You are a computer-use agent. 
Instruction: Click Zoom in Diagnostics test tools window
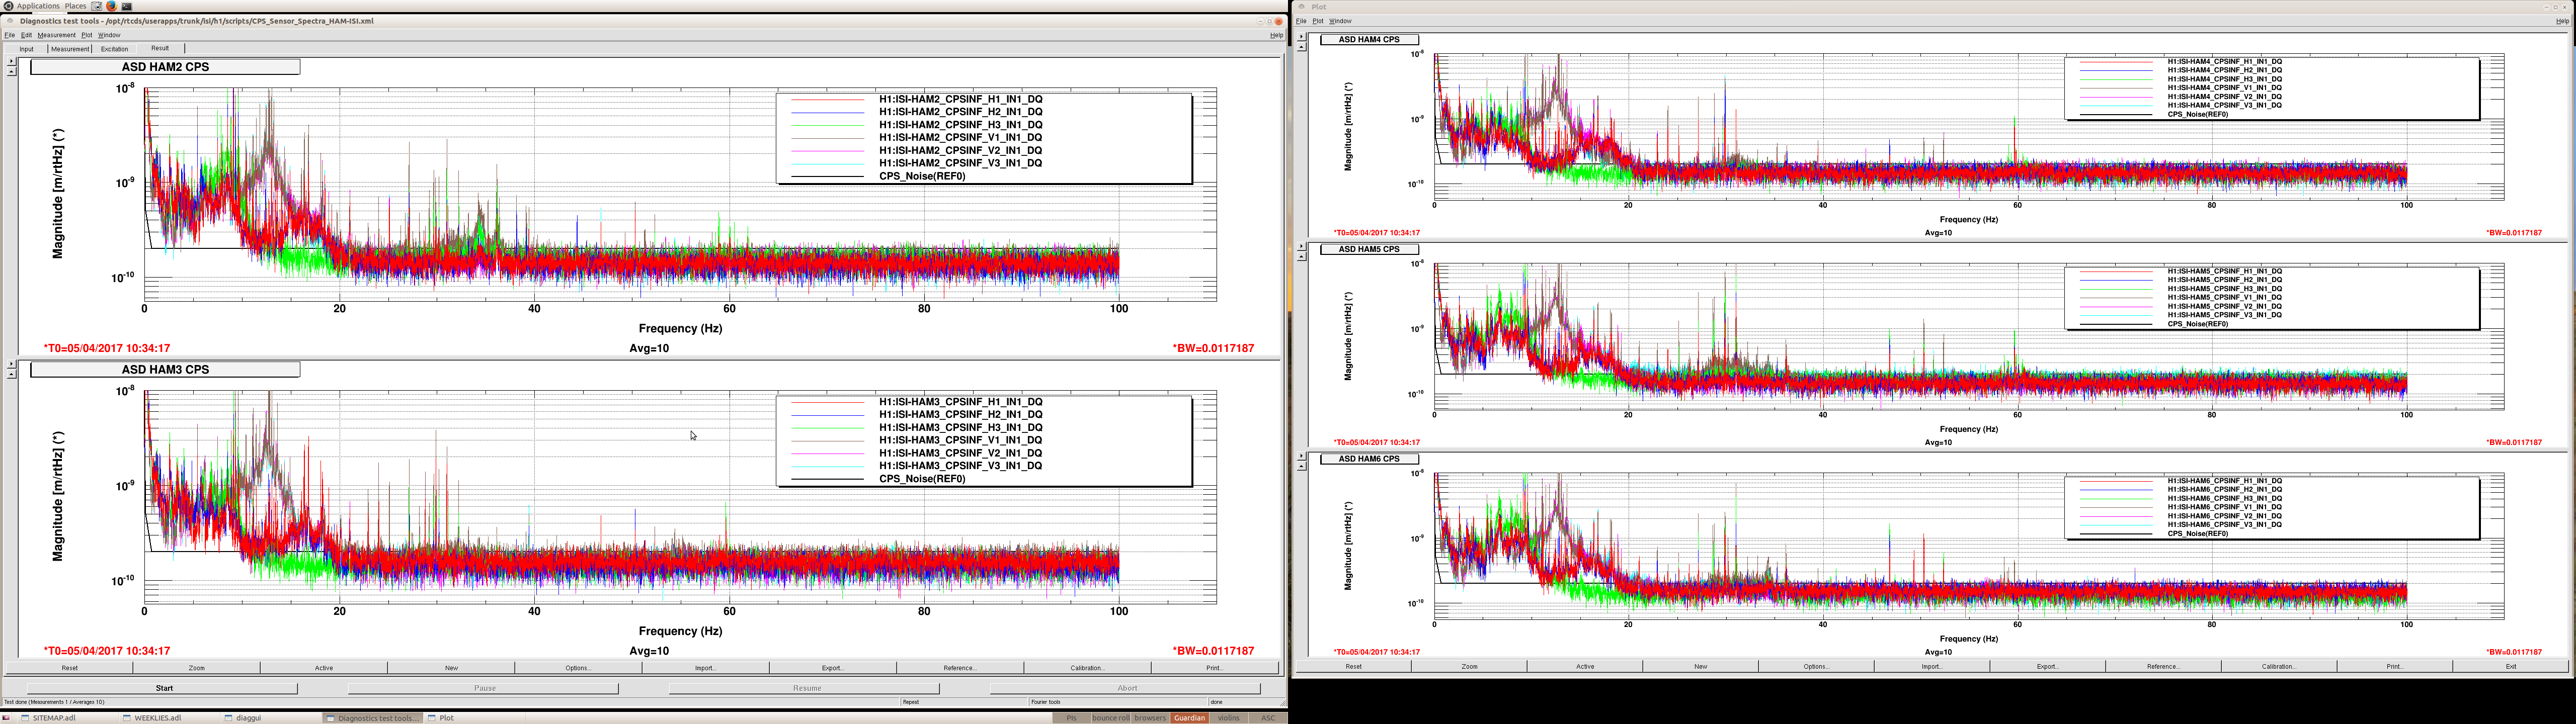point(197,668)
